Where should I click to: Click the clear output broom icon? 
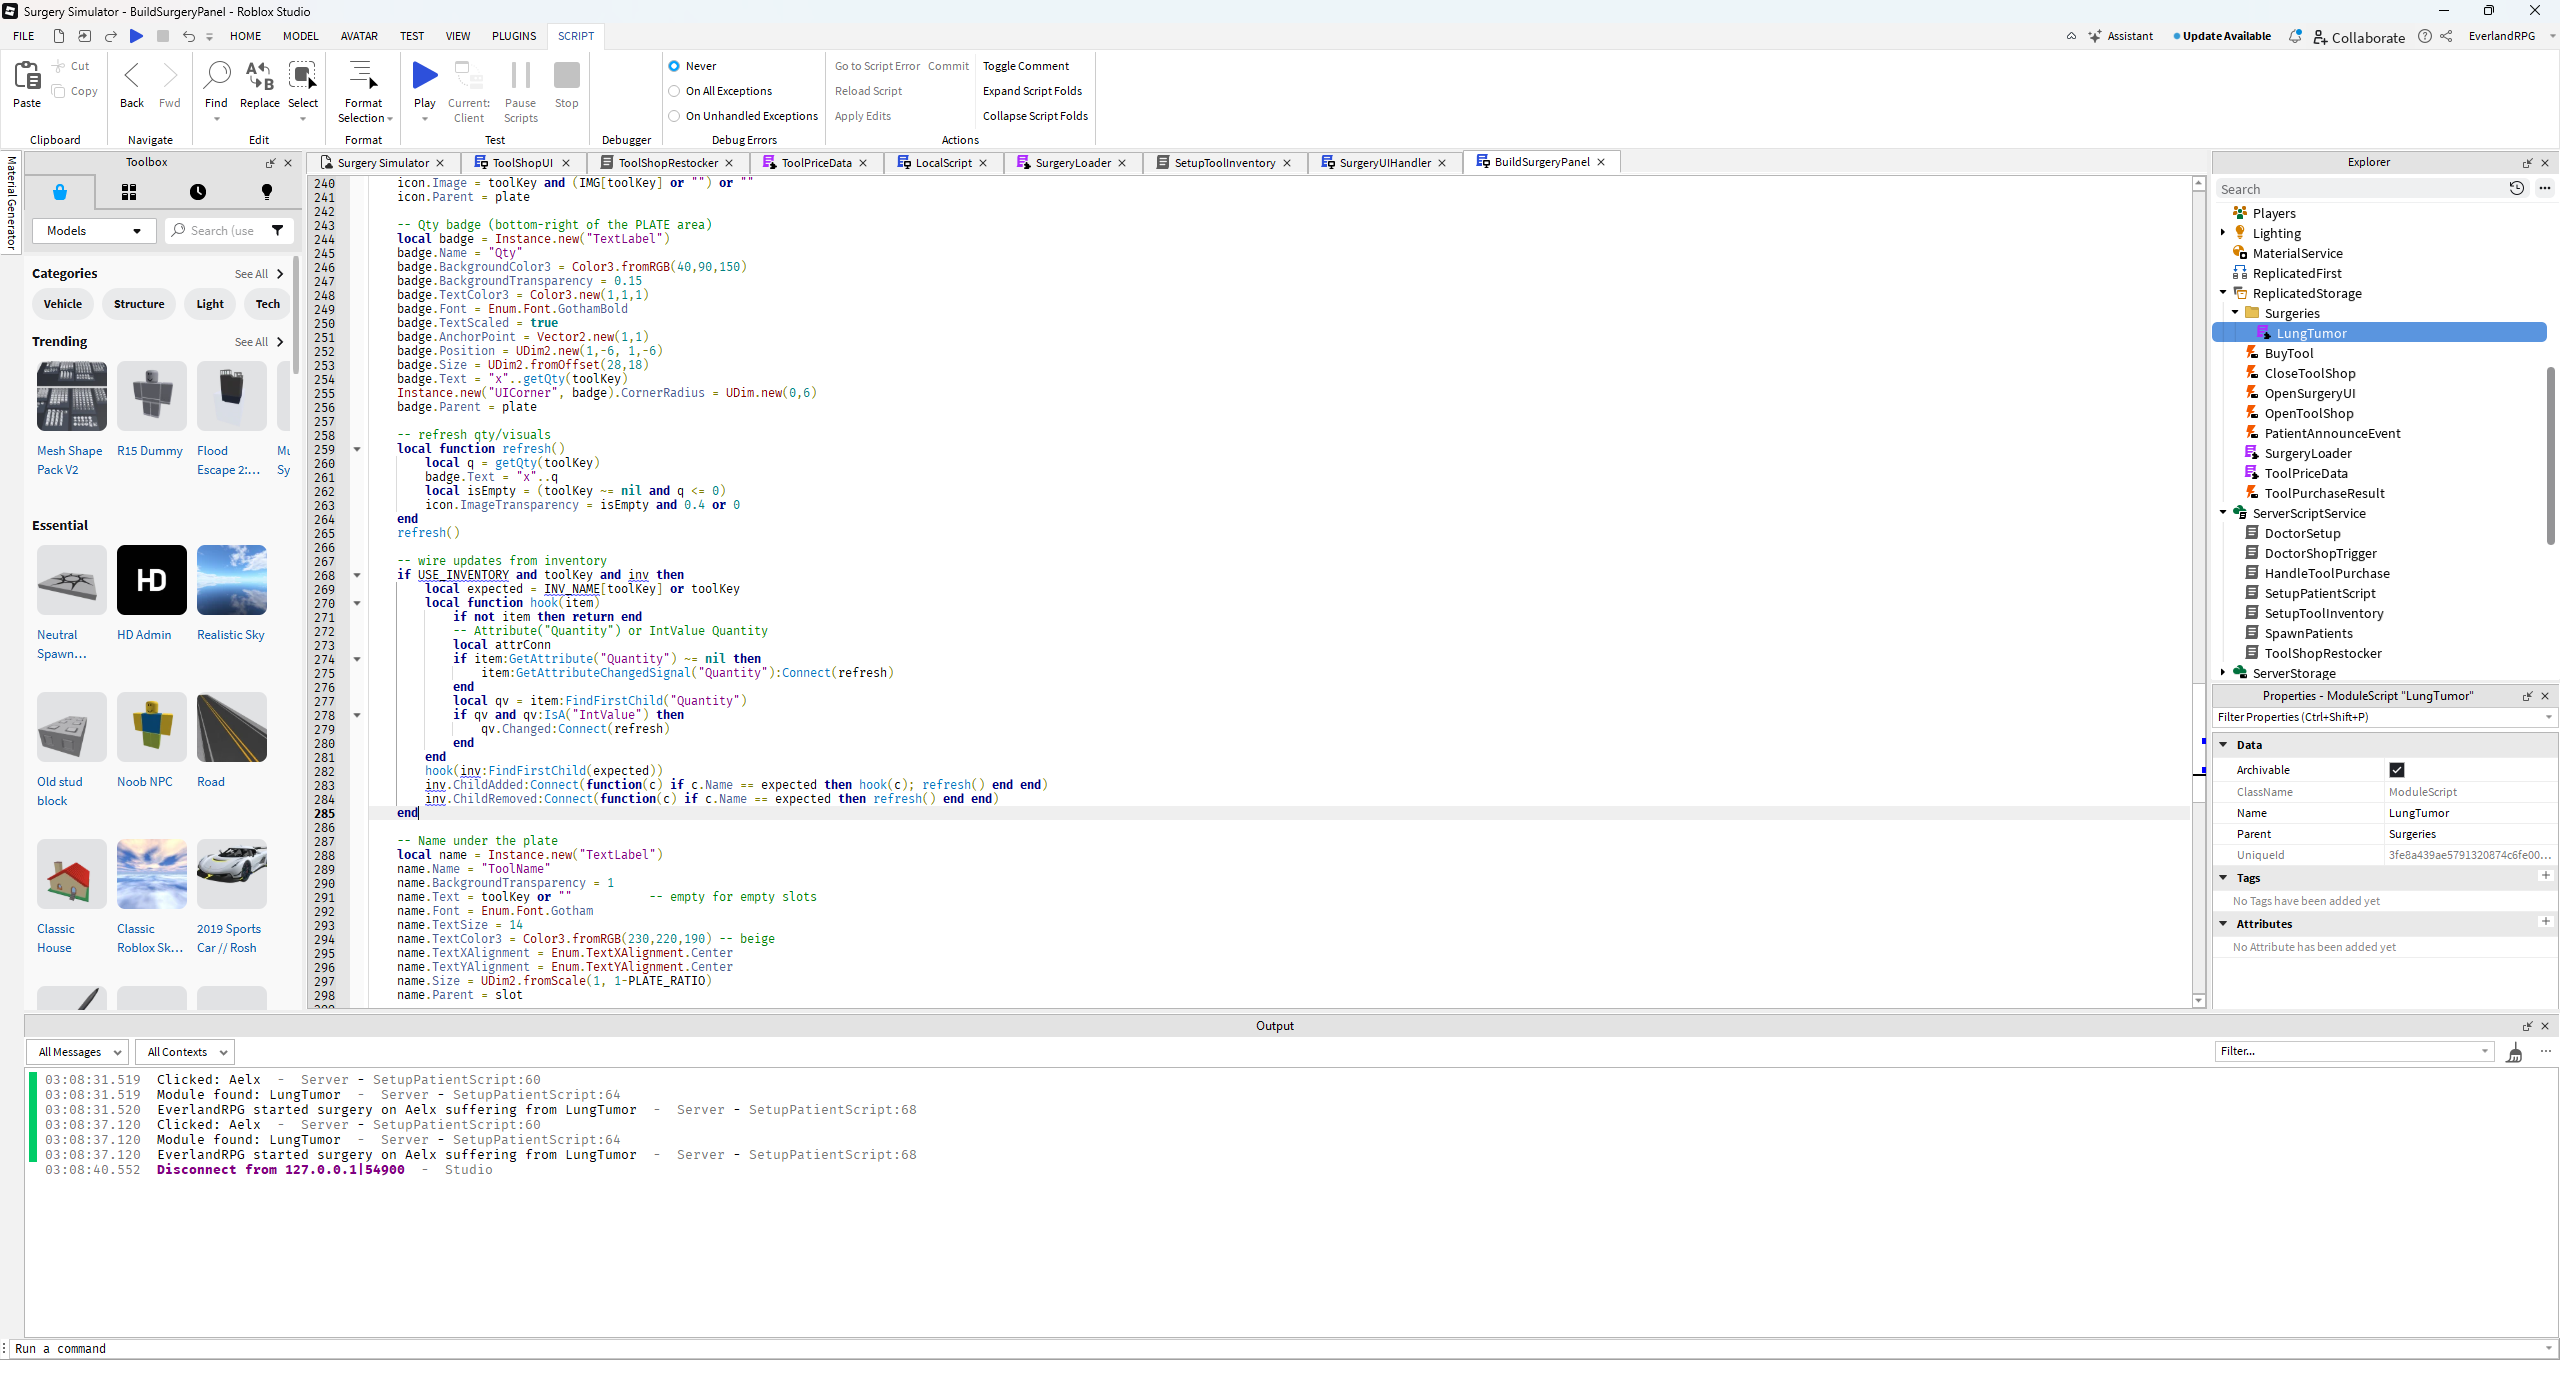tap(2515, 1053)
